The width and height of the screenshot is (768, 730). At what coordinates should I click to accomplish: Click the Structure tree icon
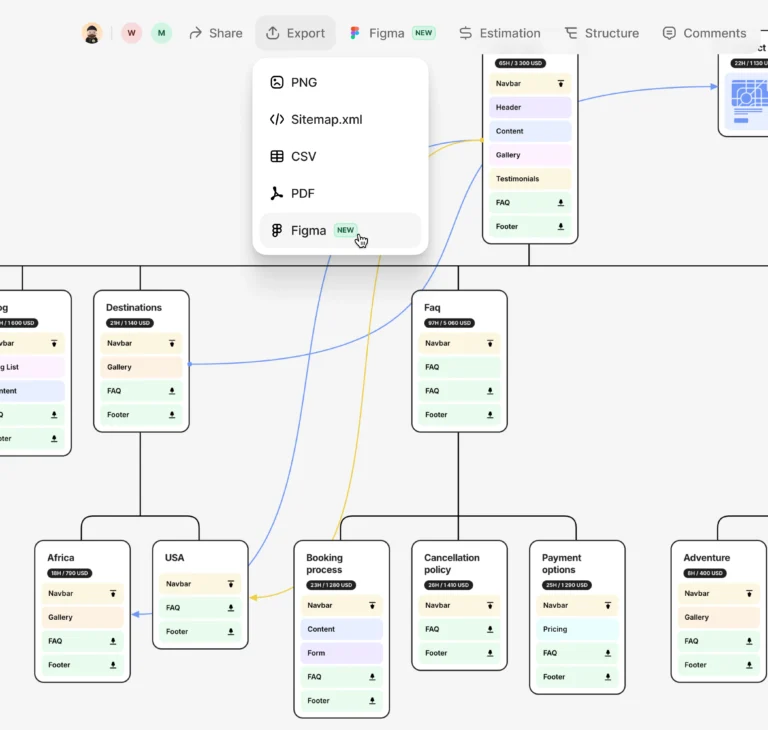(x=571, y=33)
